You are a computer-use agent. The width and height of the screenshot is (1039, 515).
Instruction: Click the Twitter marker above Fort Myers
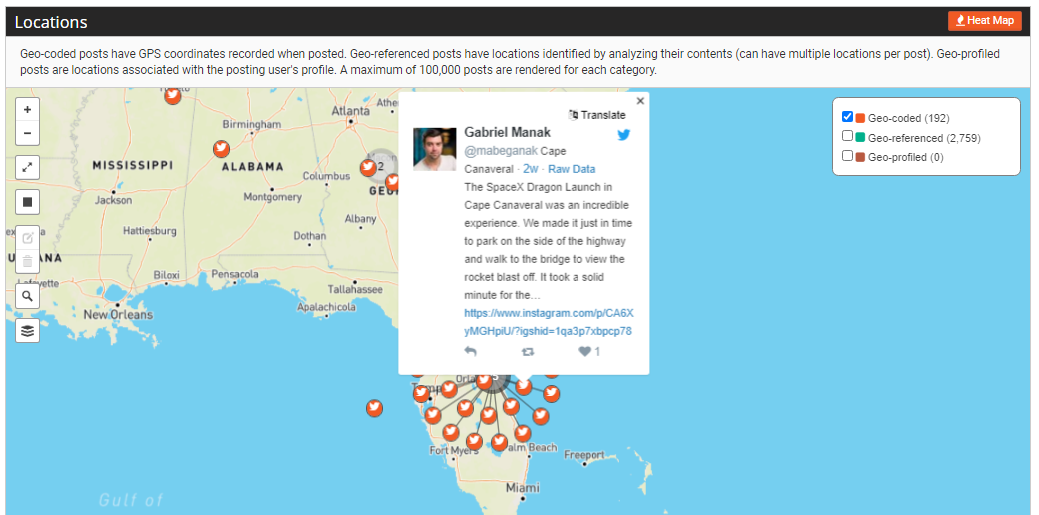point(451,433)
